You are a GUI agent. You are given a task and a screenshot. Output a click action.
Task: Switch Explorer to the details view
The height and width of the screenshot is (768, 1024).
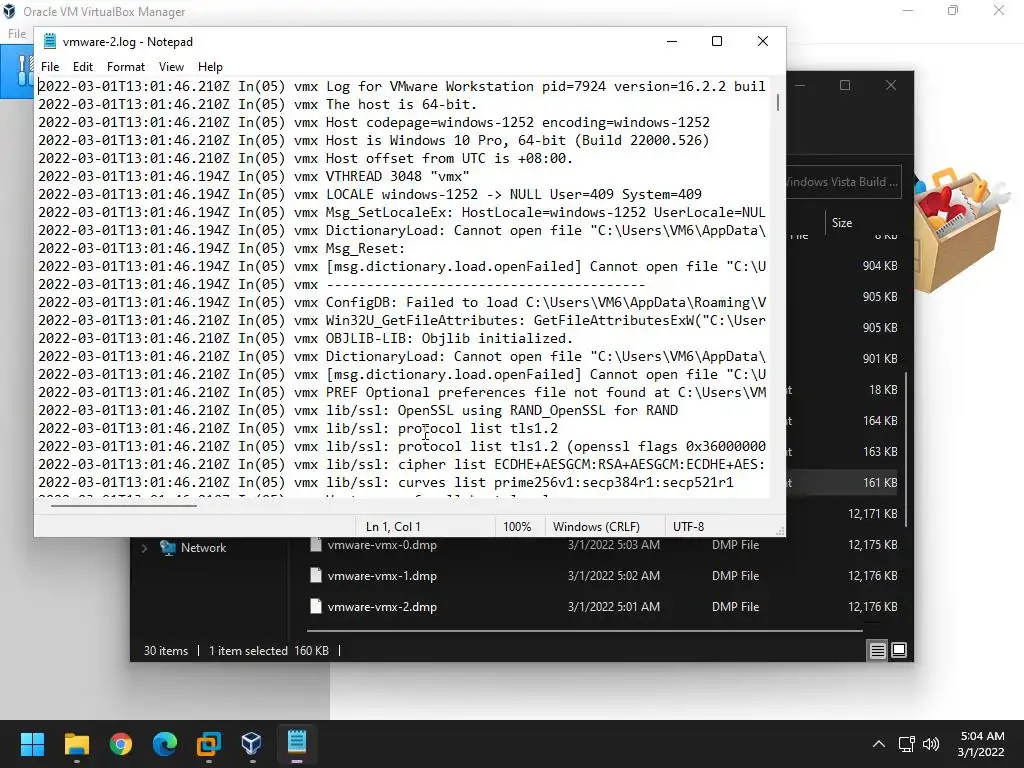tap(878, 650)
